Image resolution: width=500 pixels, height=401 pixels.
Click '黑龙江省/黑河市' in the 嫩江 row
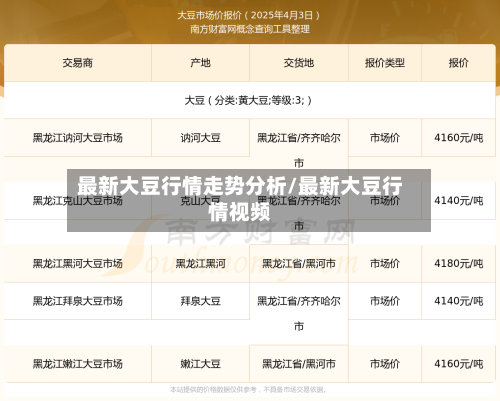299,364
